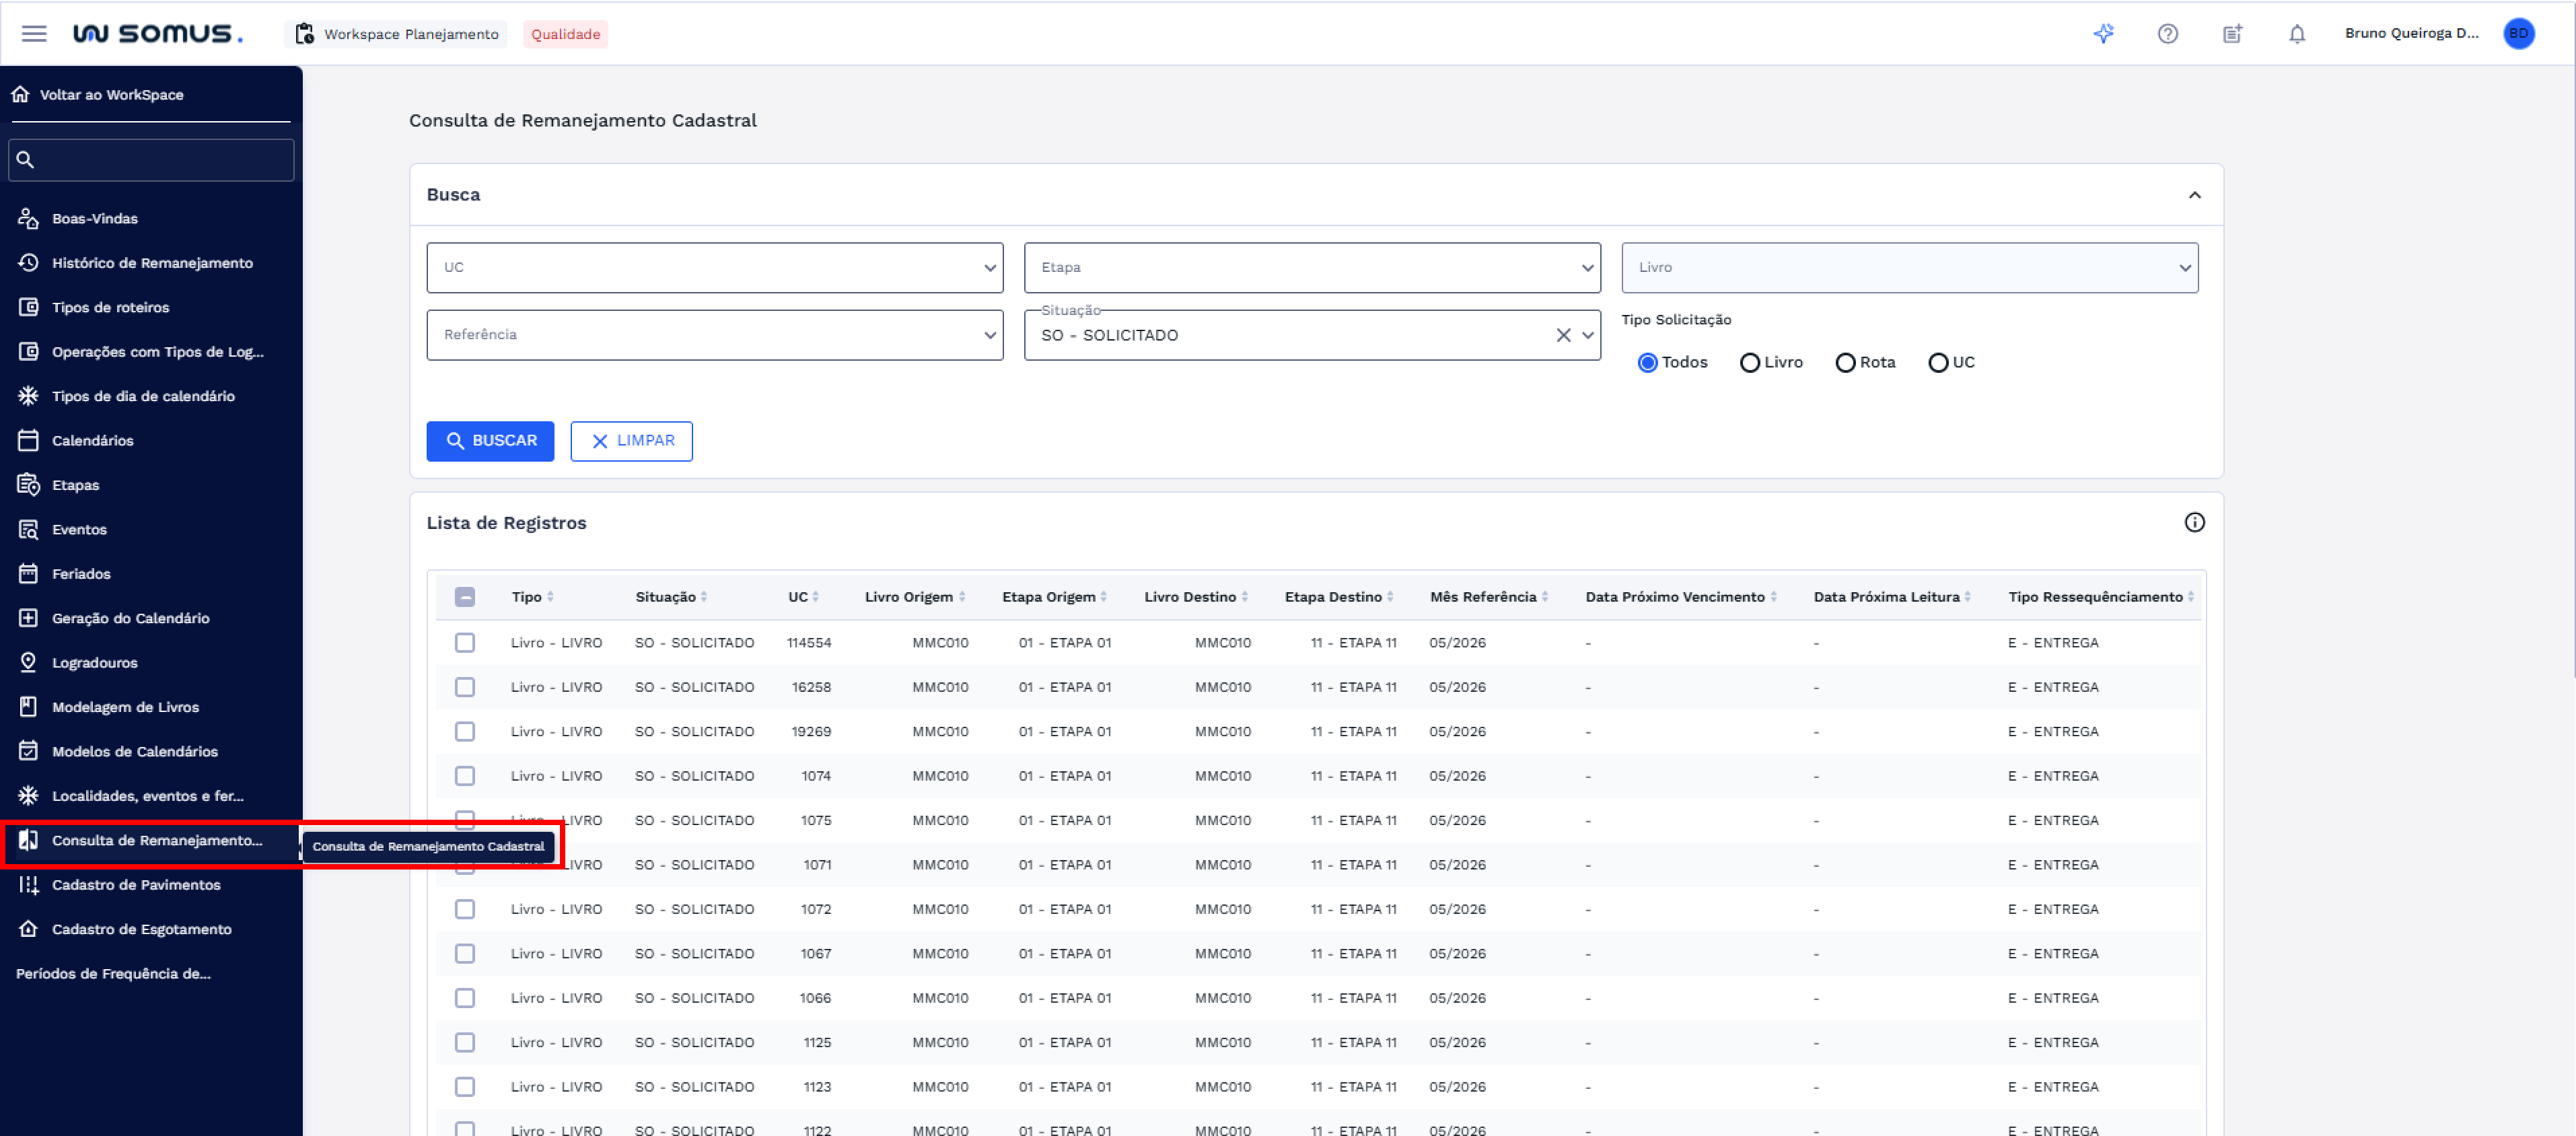This screenshot has height=1136, width=2576.
Task: Select the UC radio button
Action: pyautogui.click(x=1938, y=362)
